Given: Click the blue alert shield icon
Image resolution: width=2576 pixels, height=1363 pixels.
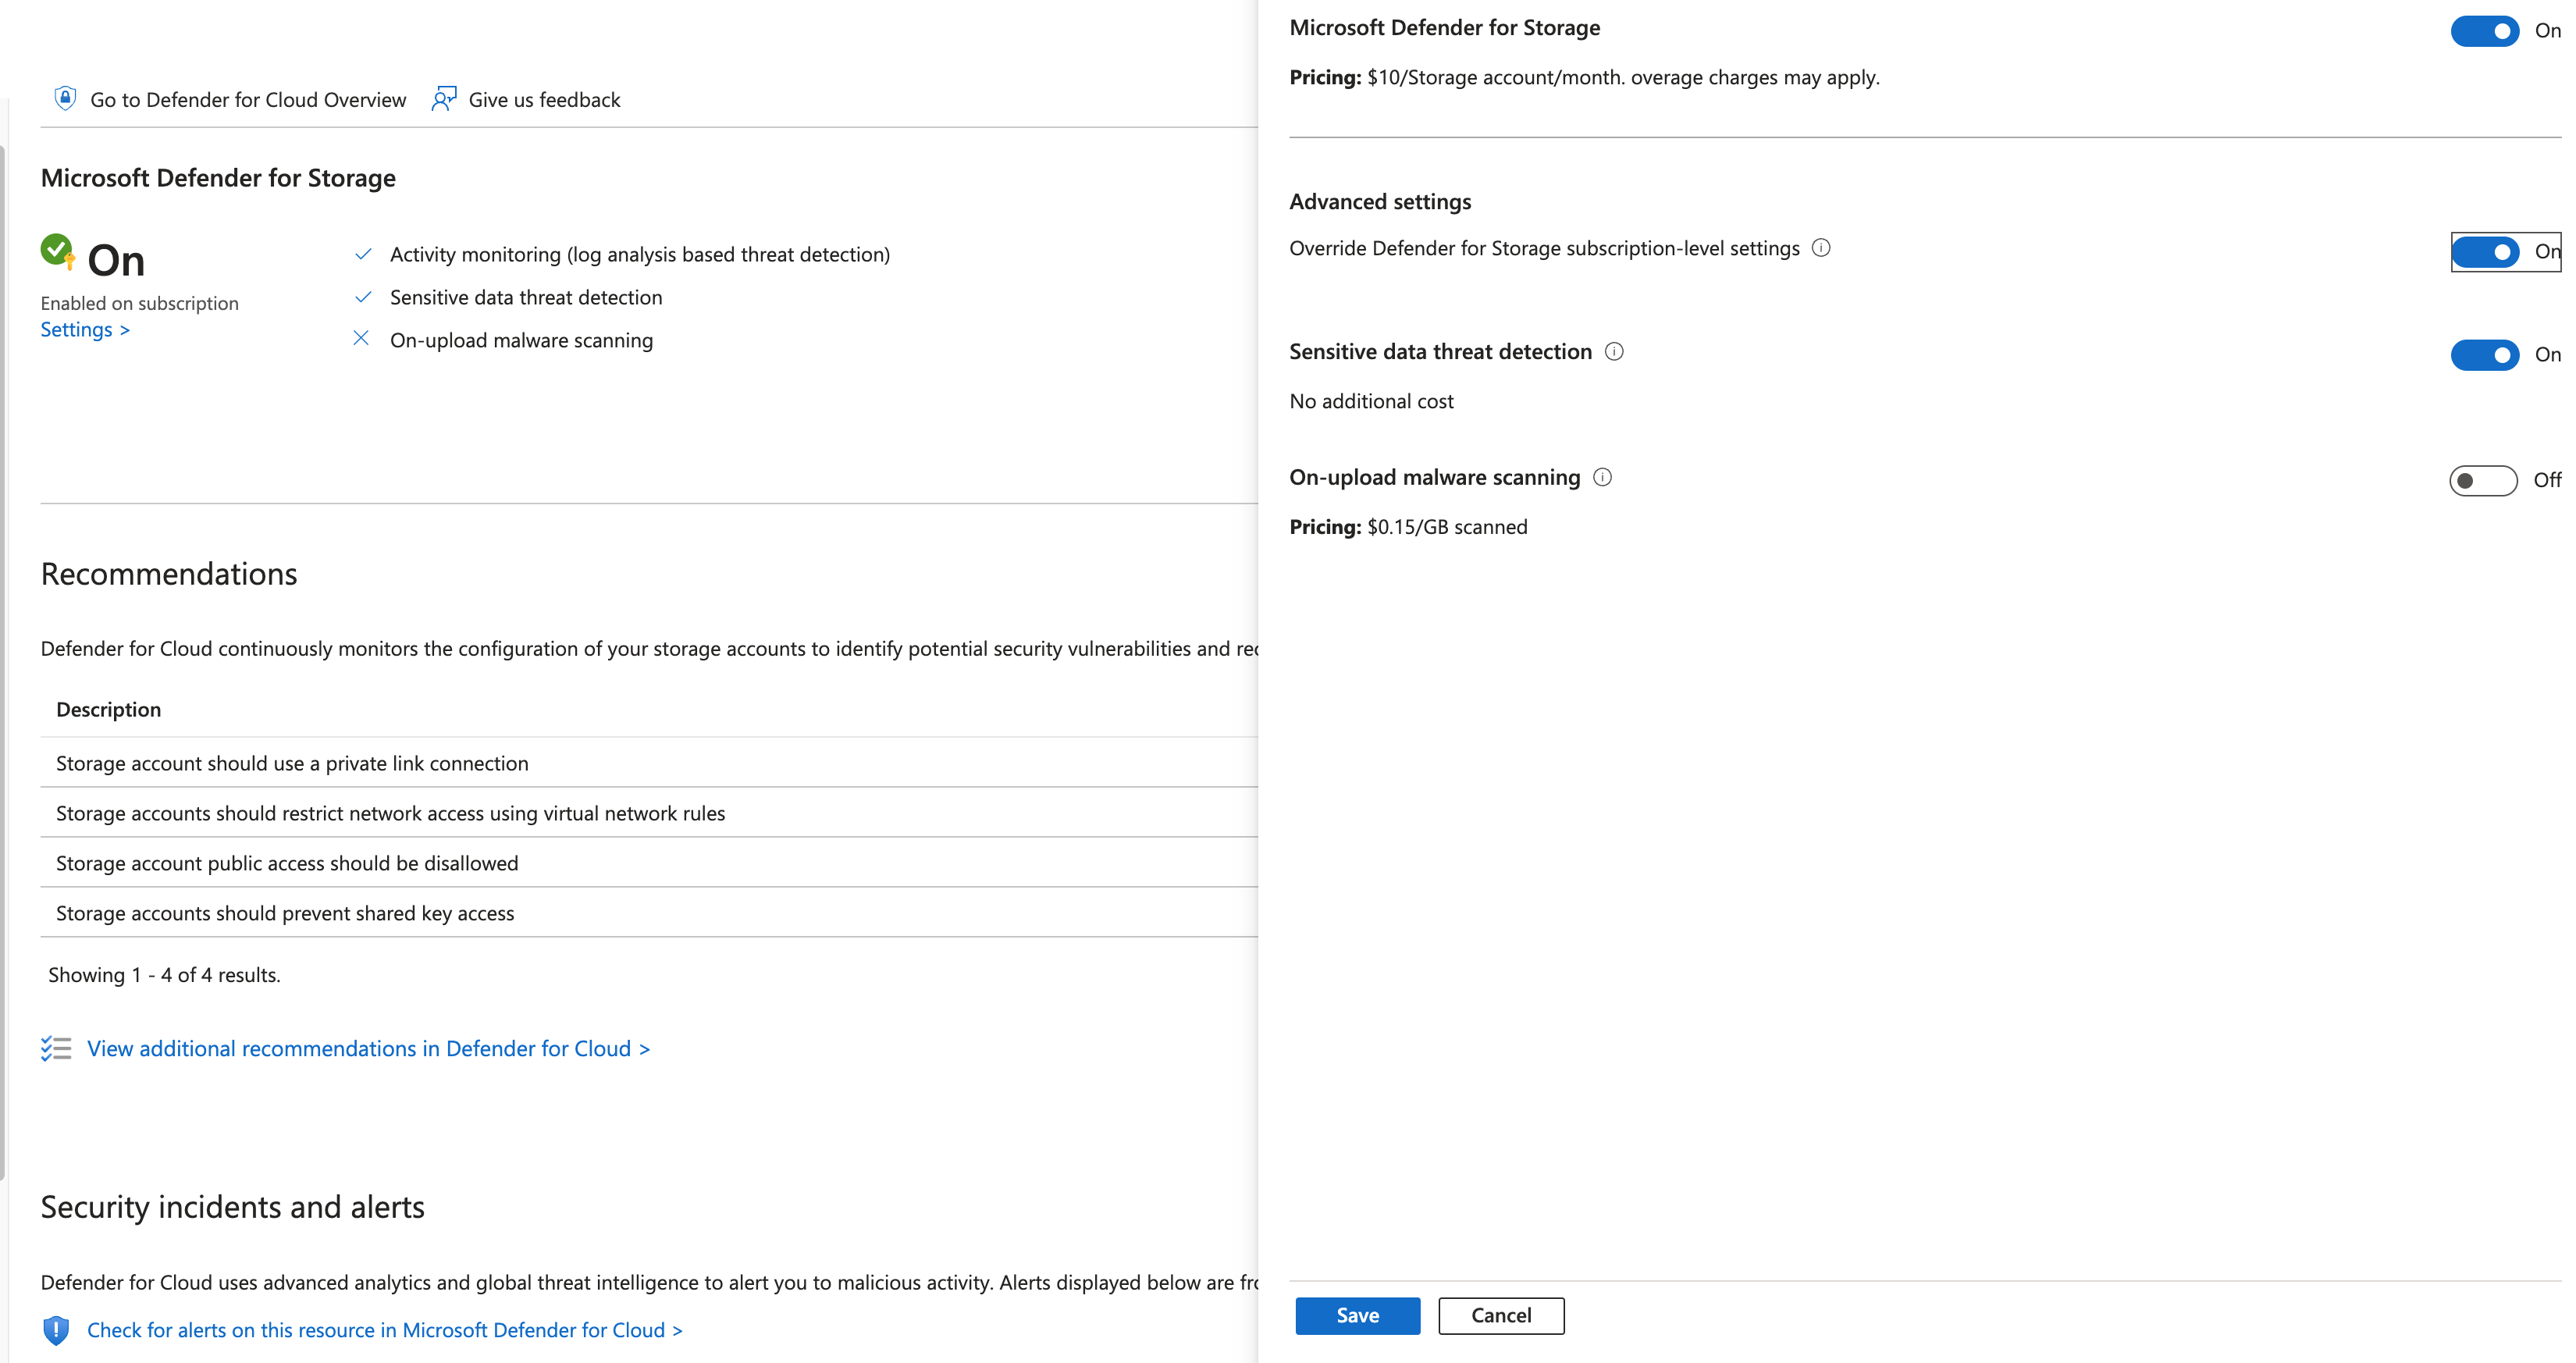Looking at the screenshot, I should [56, 1330].
